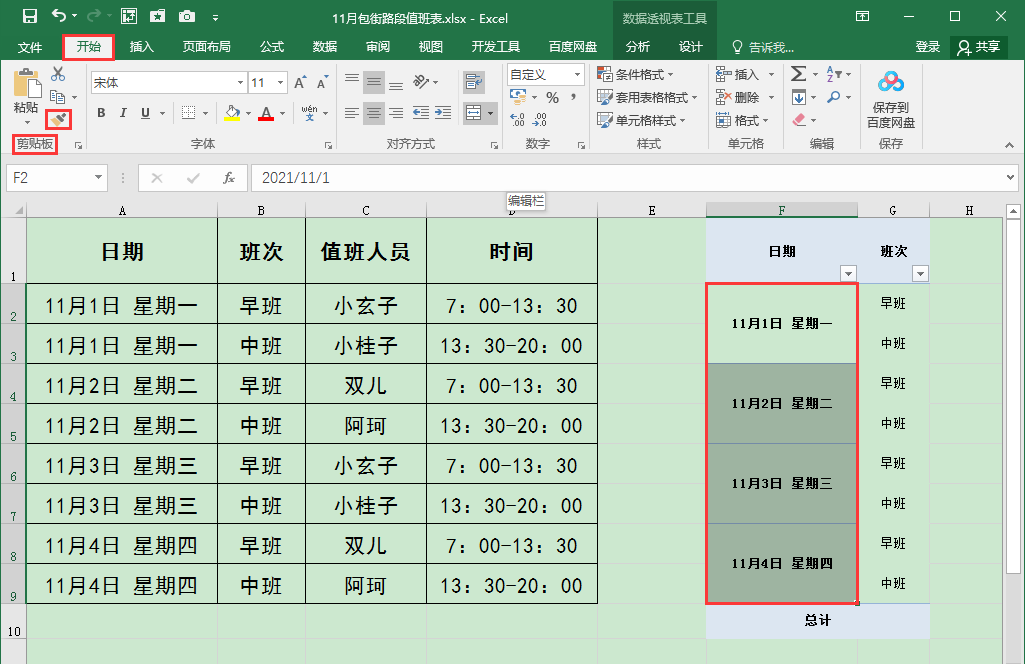1025x664 pixels.
Task: Click the red font color button
Action: click(x=265, y=113)
